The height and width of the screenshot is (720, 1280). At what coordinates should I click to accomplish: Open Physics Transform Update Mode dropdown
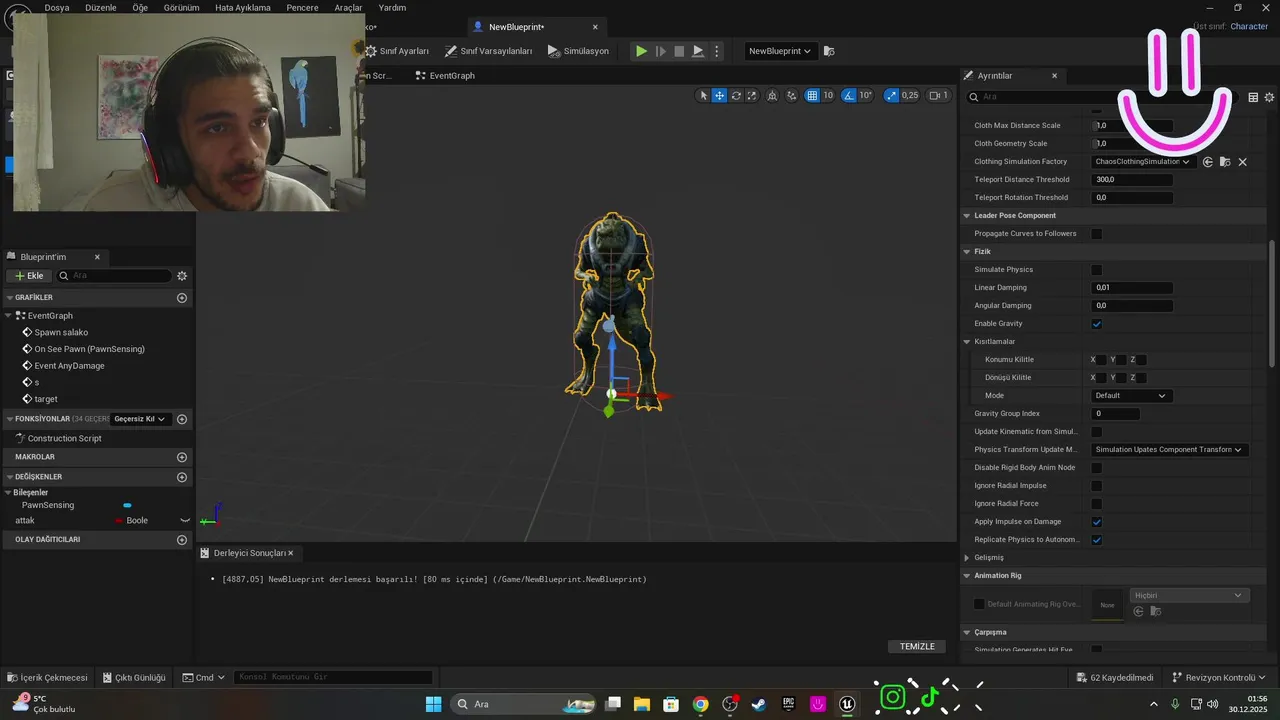tap(1169, 450)
